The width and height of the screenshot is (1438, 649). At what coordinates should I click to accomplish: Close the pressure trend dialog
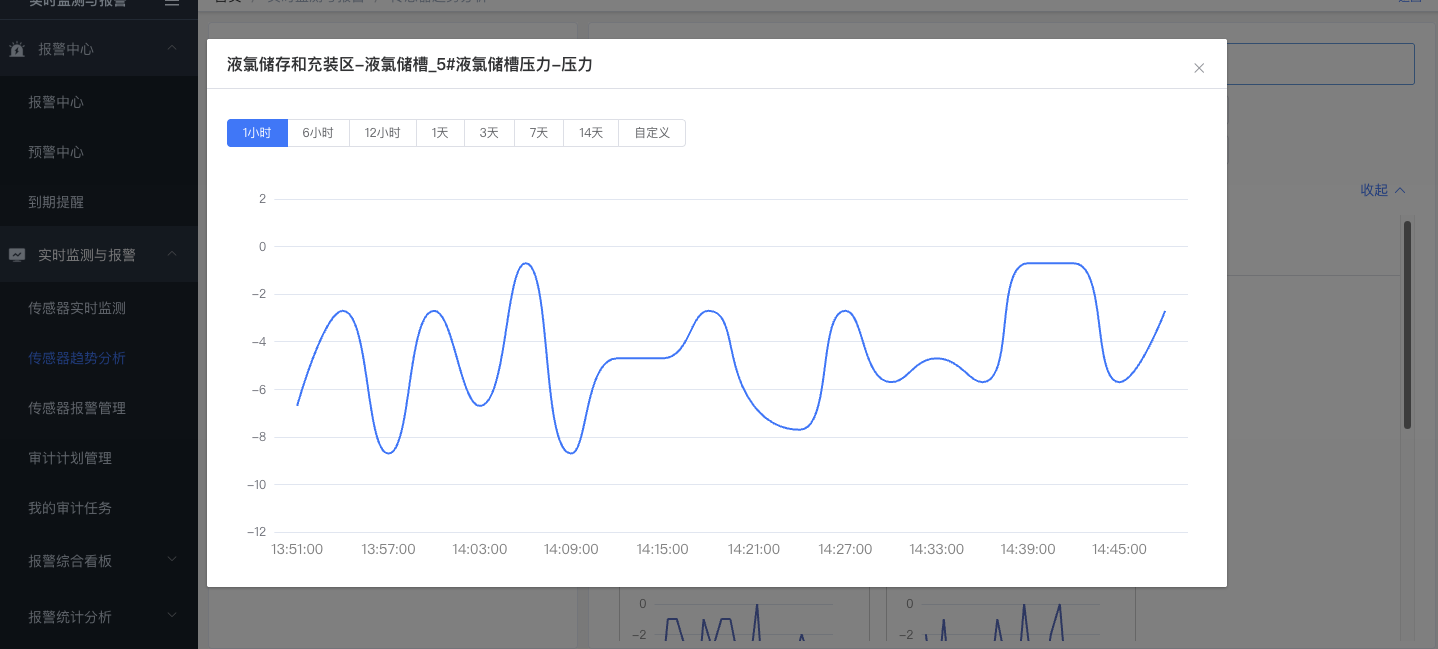(x=1199, y=68)
